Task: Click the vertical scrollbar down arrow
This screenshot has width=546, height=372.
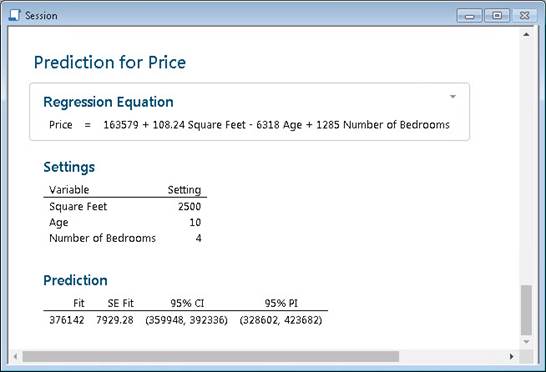Action: tap(526, 342)
